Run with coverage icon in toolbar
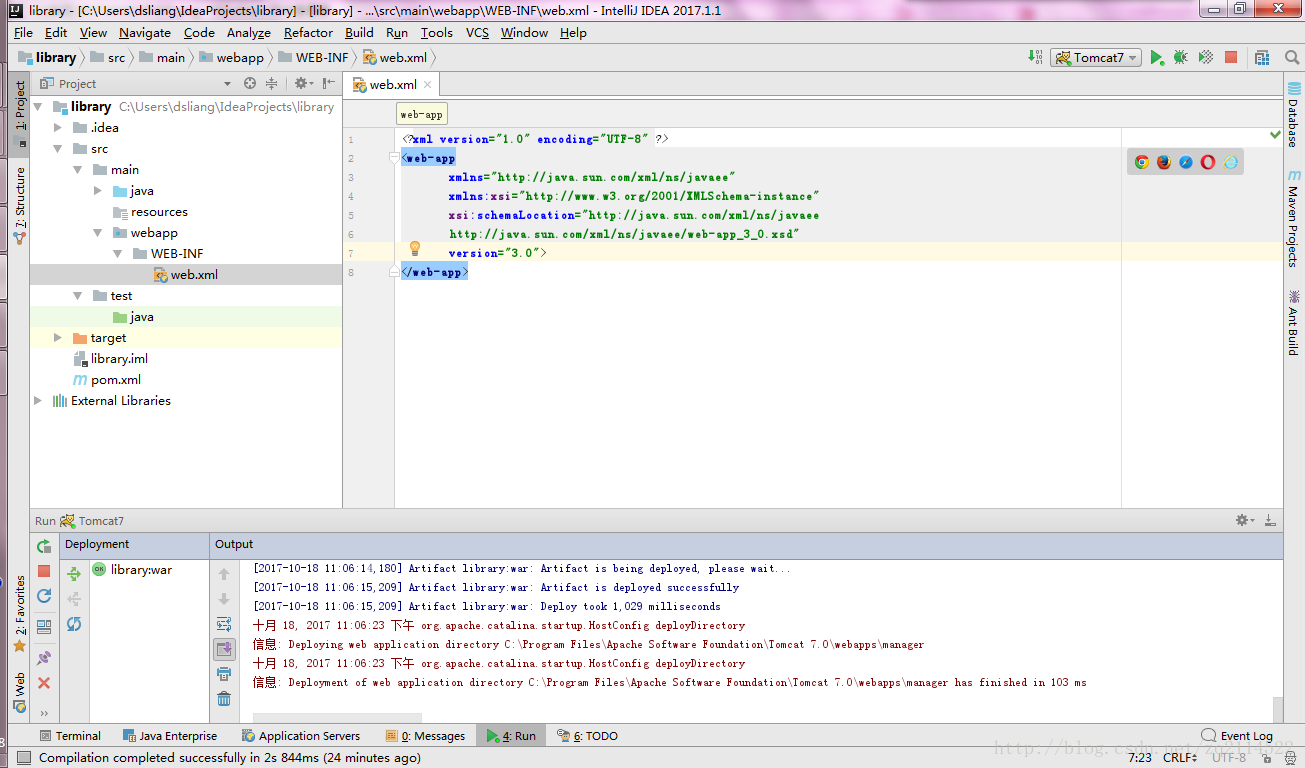The image size is (1305, 768). pos(1206,58)
